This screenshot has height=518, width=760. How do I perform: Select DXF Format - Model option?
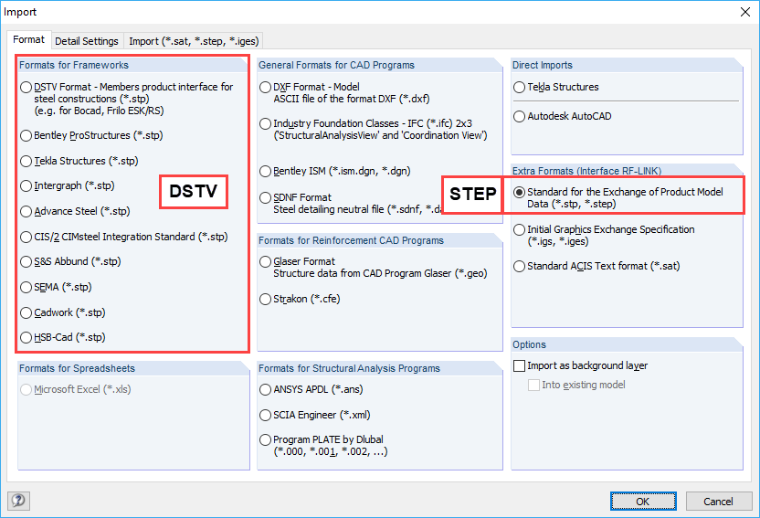(265, 87)
